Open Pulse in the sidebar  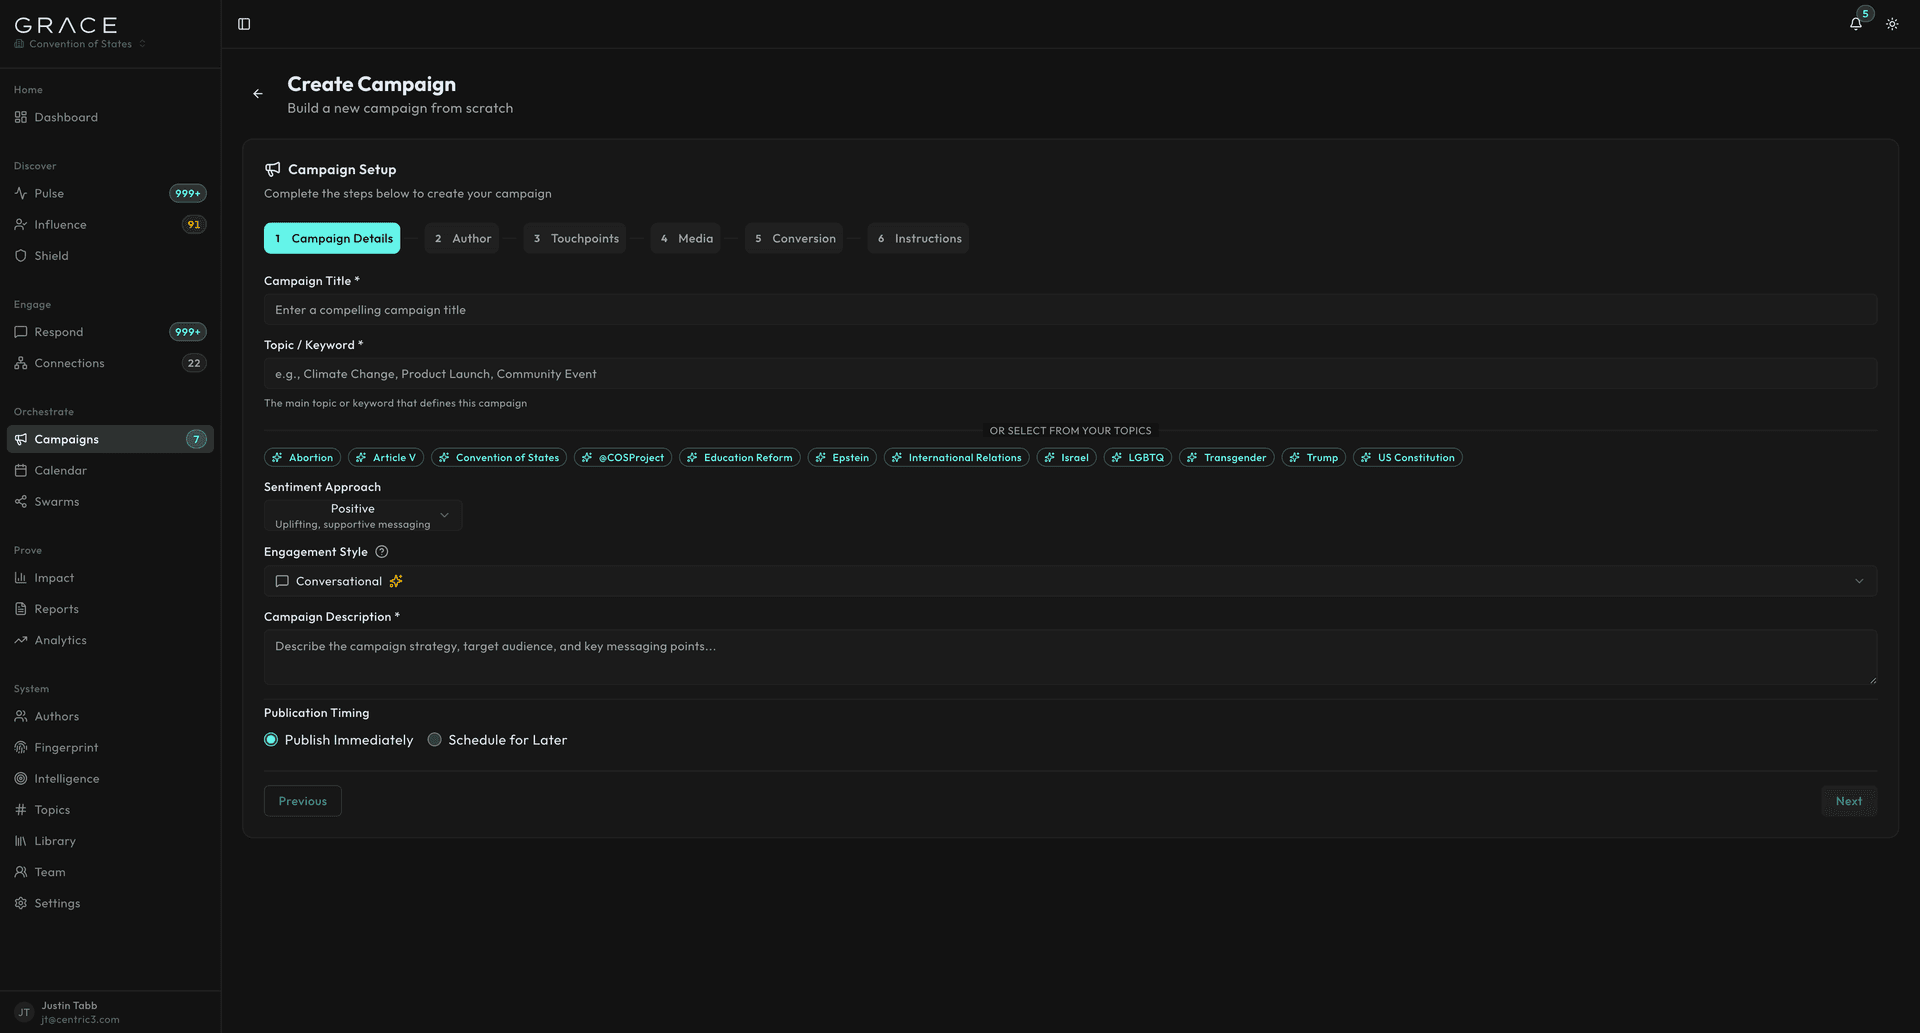click(x=49, y=194)
